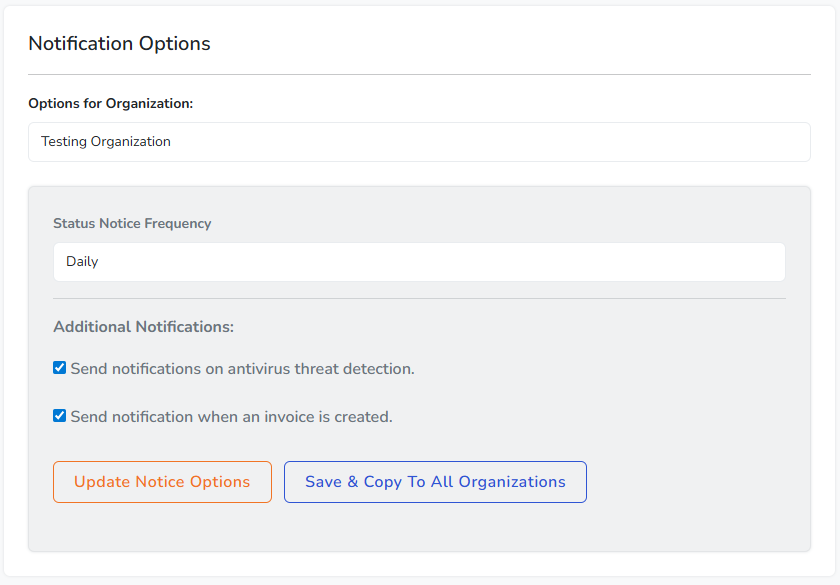Select the word 'Daily' in the frequency field

(82, 262)
